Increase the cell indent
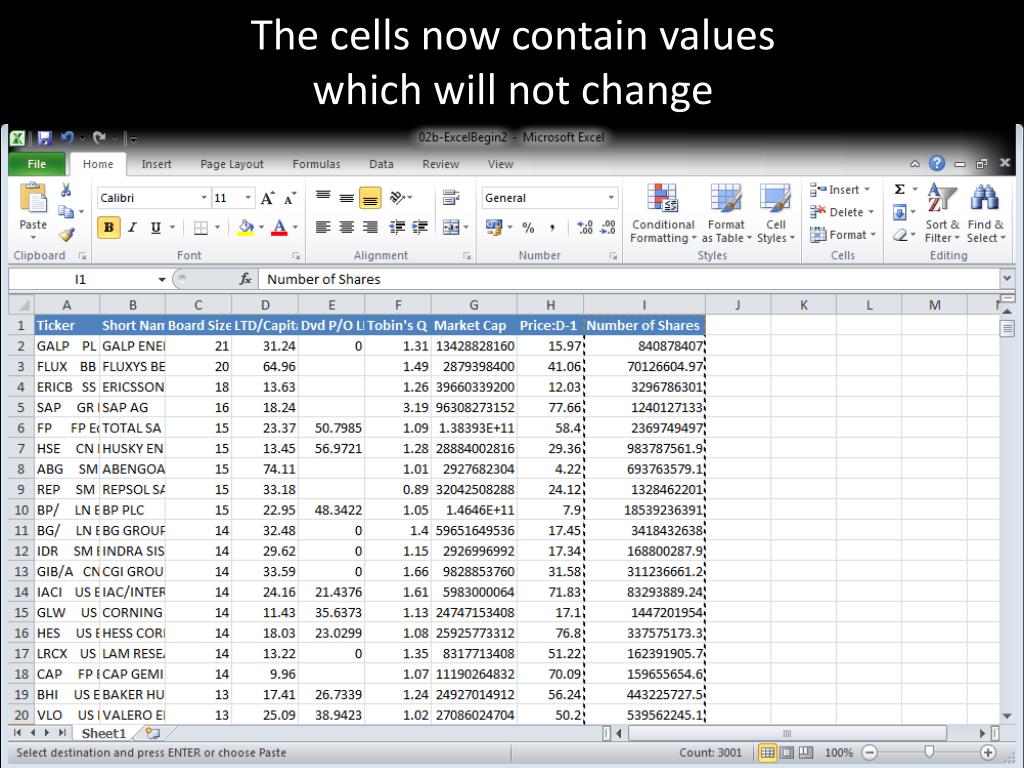 tap(419, 227)
